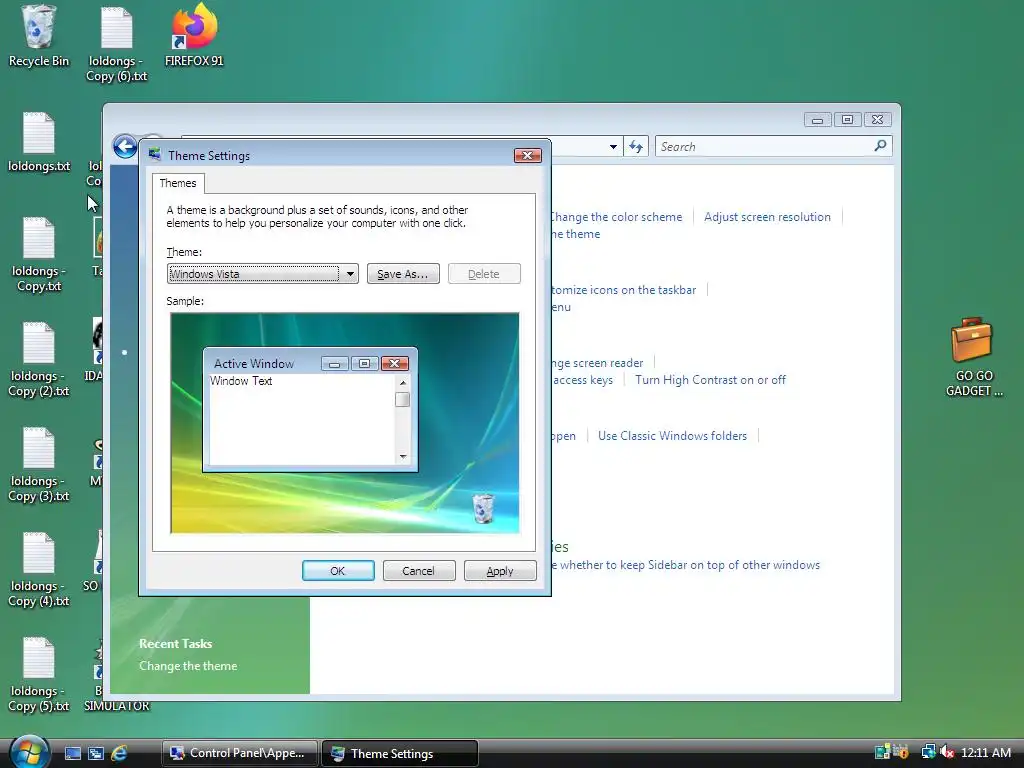
Task: Select loldongs - Copy.txt desktop file
Action: tap(39, 255)
